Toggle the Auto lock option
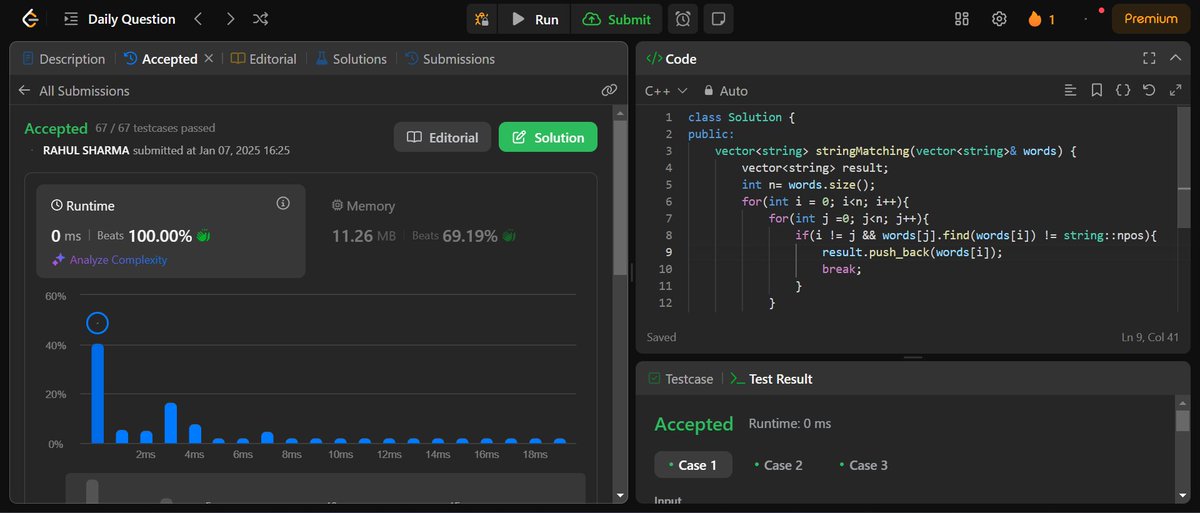 [725, 90]
